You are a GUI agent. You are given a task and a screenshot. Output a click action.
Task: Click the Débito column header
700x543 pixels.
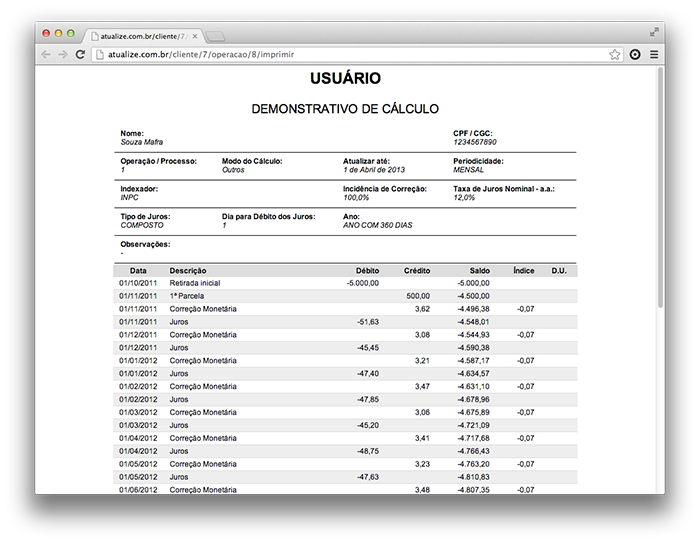coord(367,271)
